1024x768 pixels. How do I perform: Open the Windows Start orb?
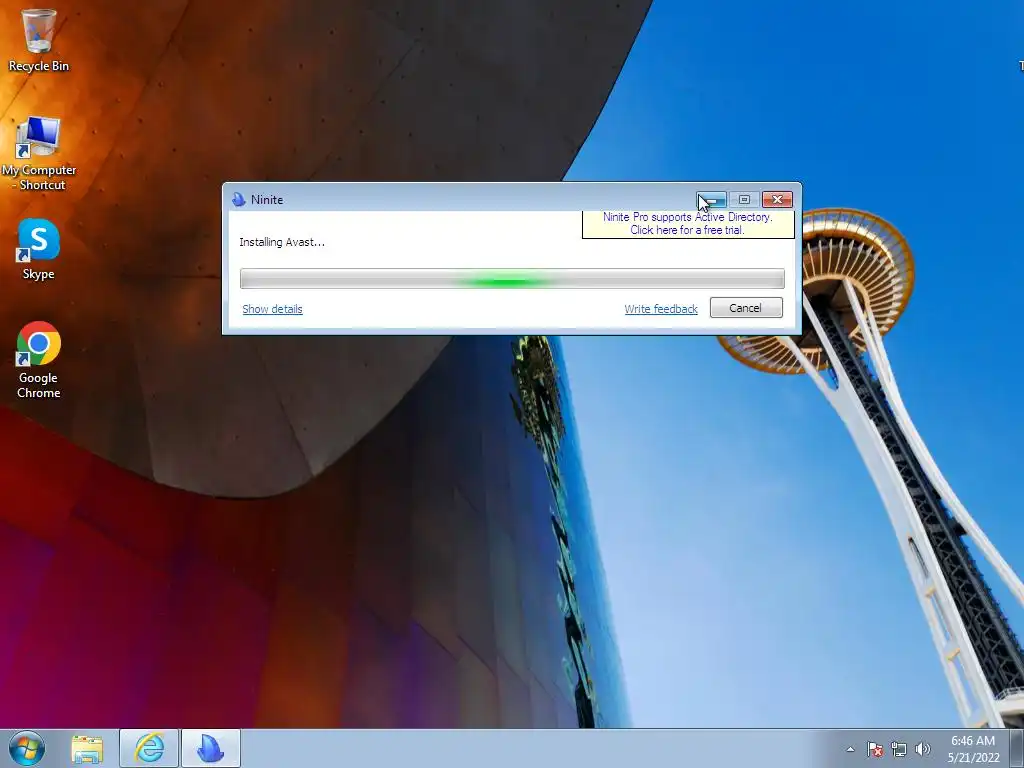[x=27, y=748]
